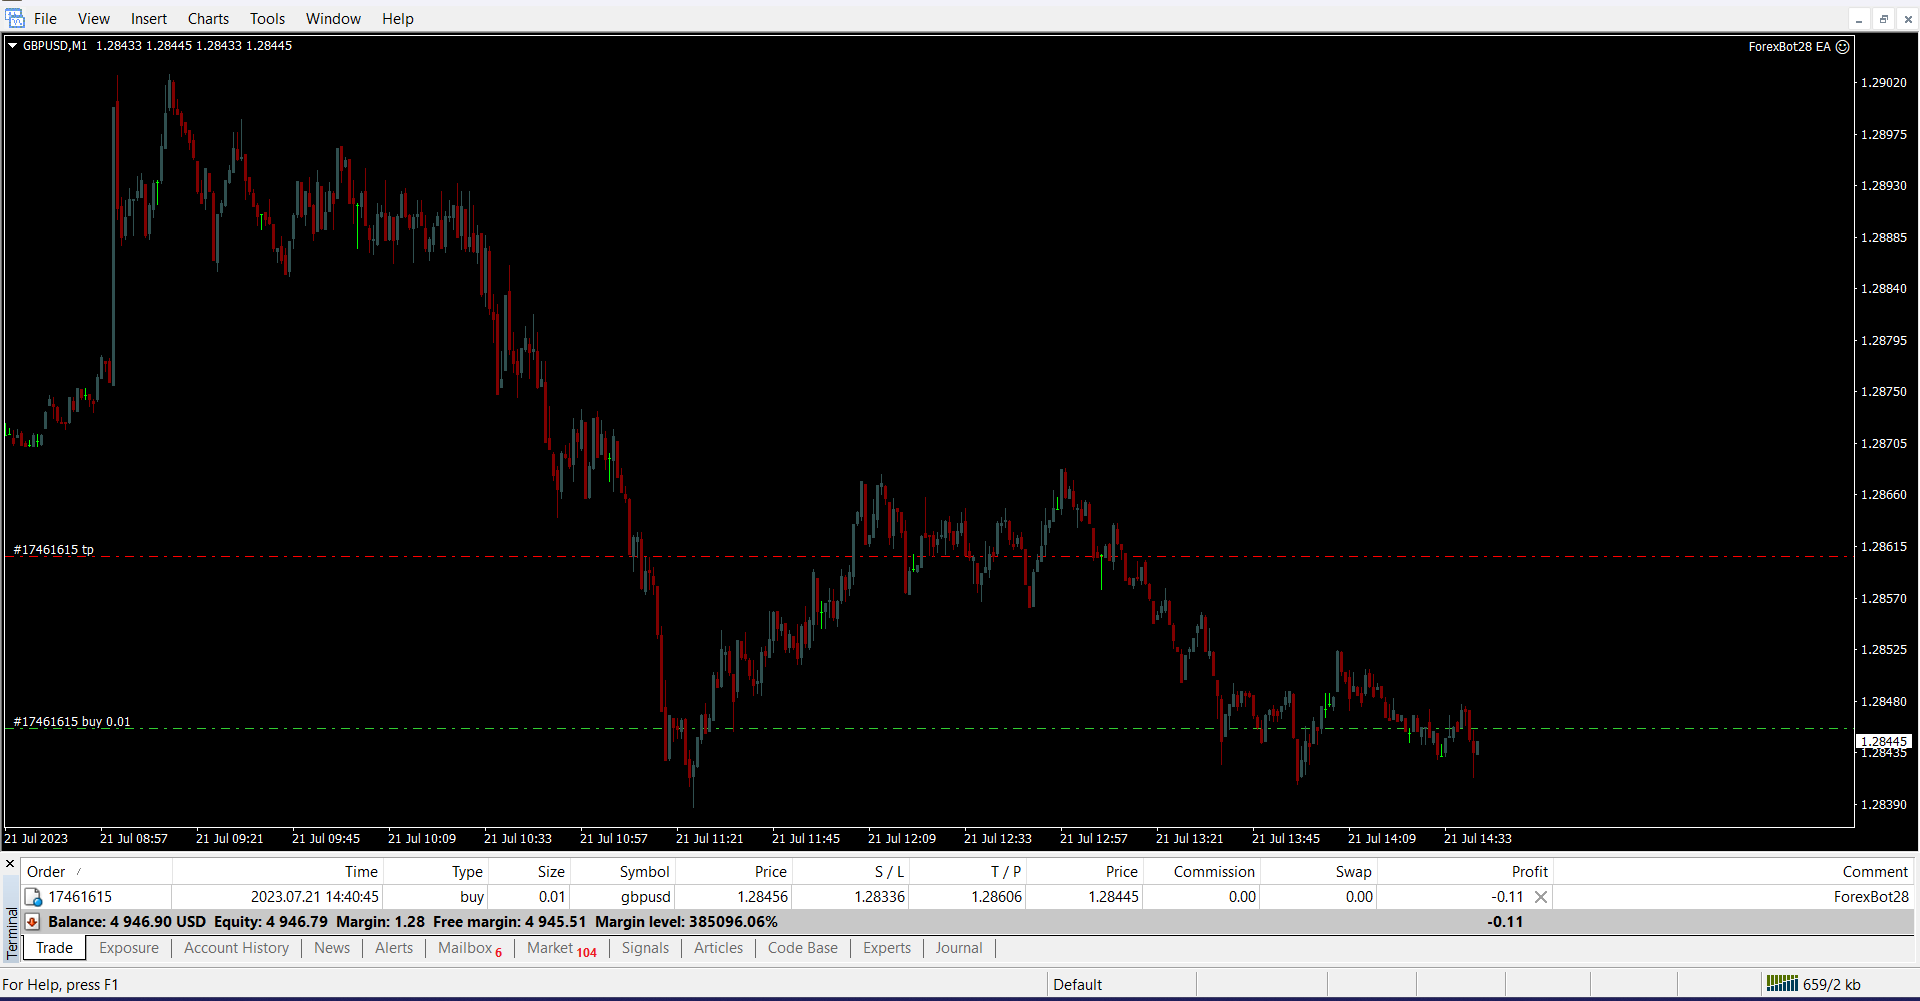
Task: Select the red take-profit line #17461615 tp
Action: point(400,557)
